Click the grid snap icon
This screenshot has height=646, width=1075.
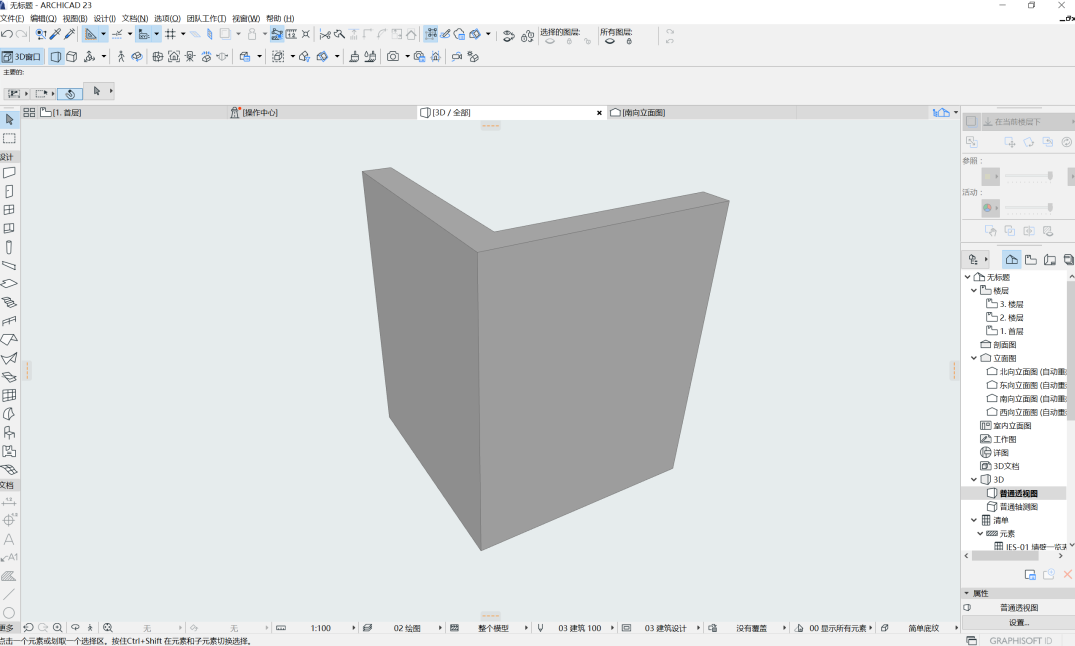(x=170, y=34)
